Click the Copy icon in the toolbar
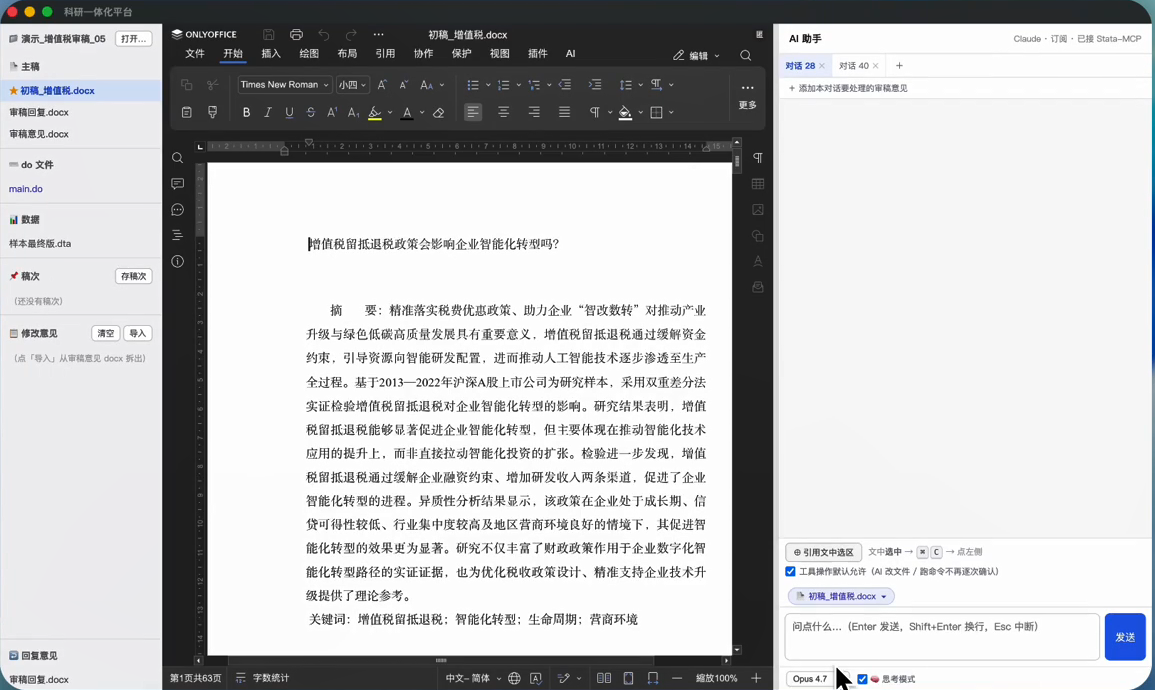The width and height of the screenshot is (1155, 690). (186, 85)
